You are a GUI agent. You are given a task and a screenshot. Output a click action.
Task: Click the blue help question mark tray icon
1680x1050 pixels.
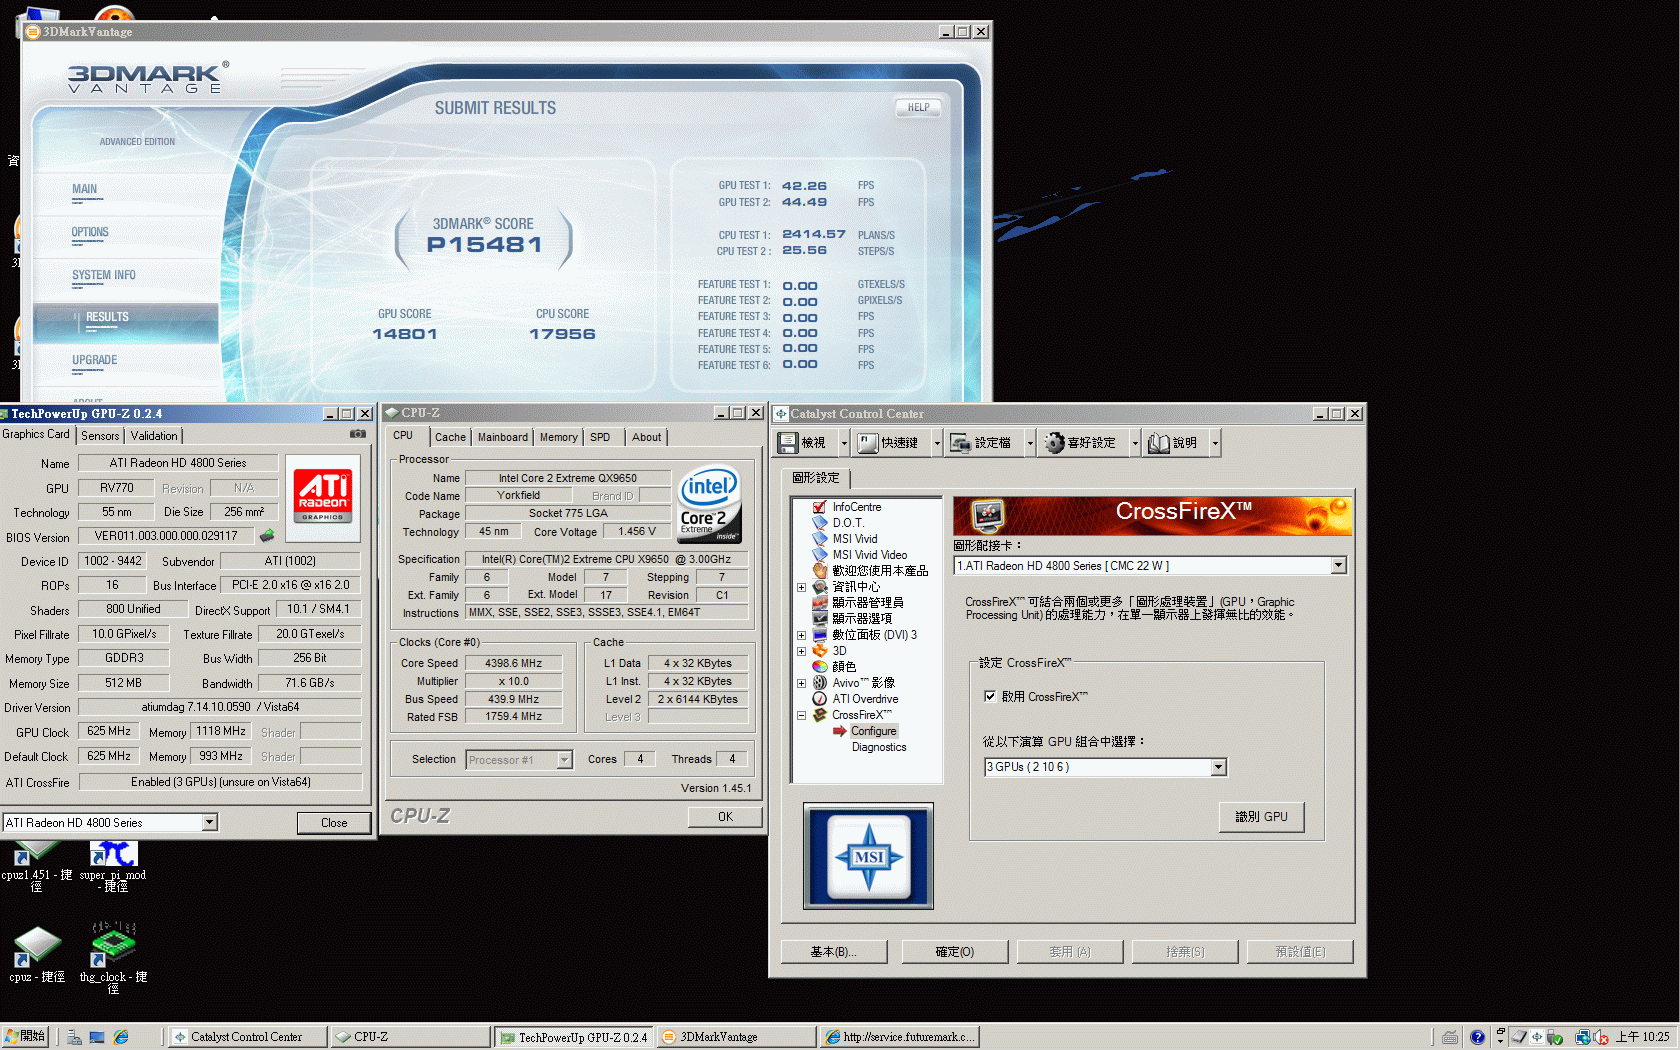1477,1038
